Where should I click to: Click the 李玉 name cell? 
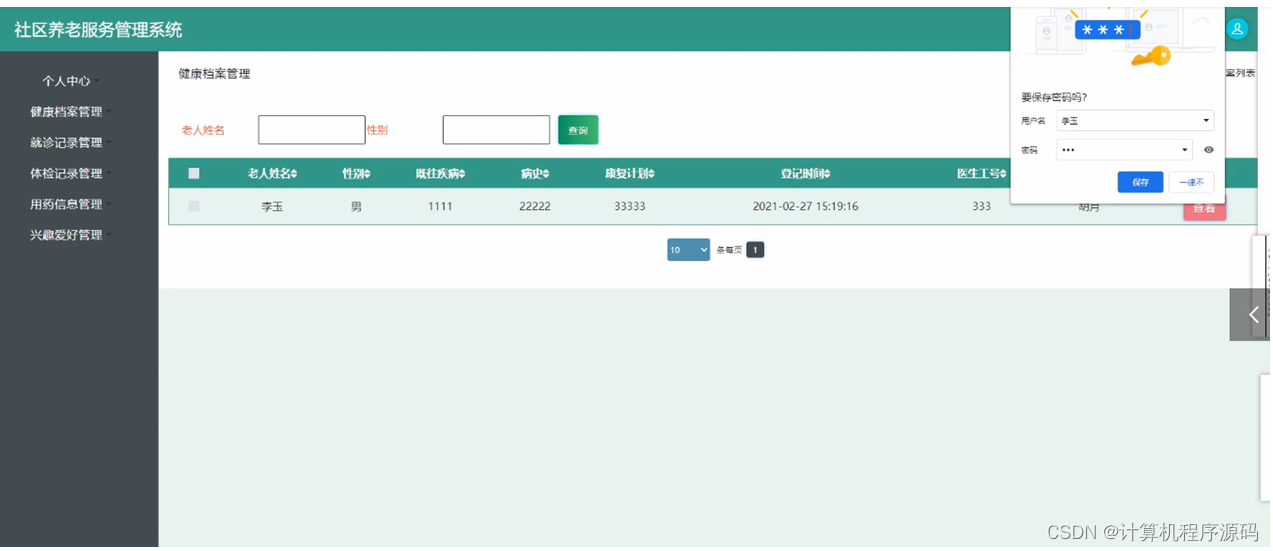(272, 207)
